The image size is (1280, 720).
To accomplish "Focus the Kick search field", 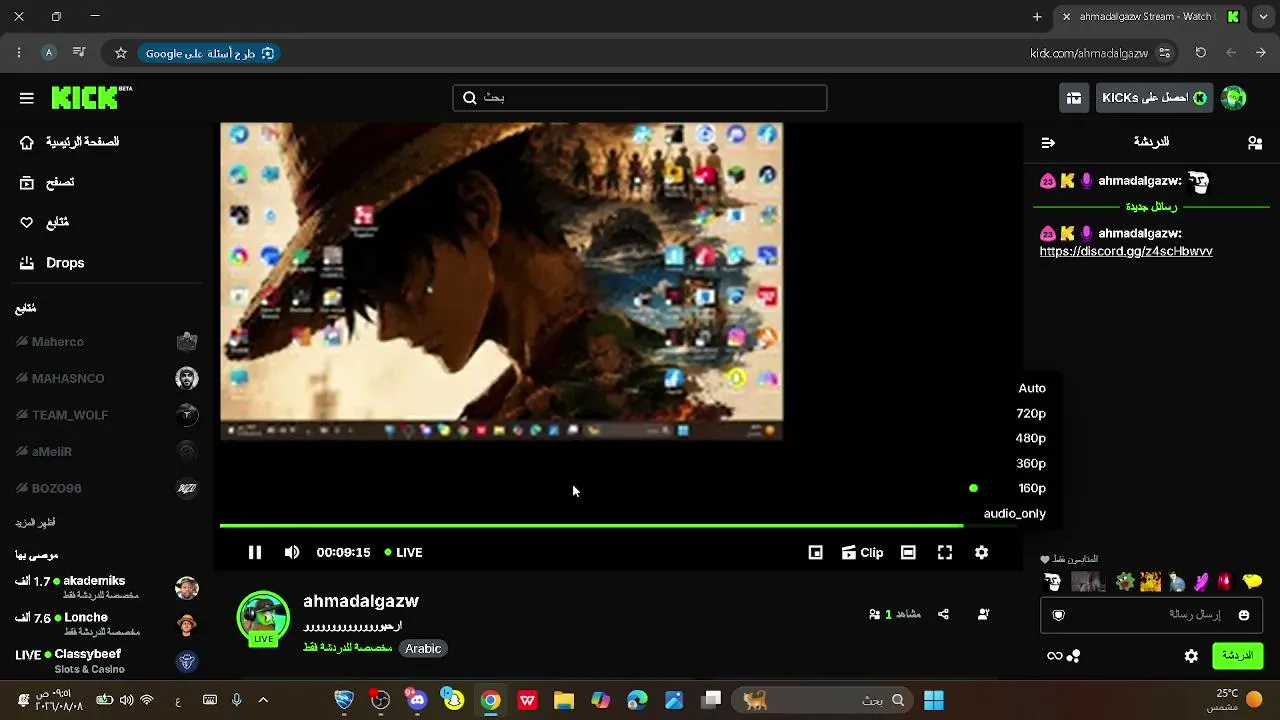I will coord(640,97).
